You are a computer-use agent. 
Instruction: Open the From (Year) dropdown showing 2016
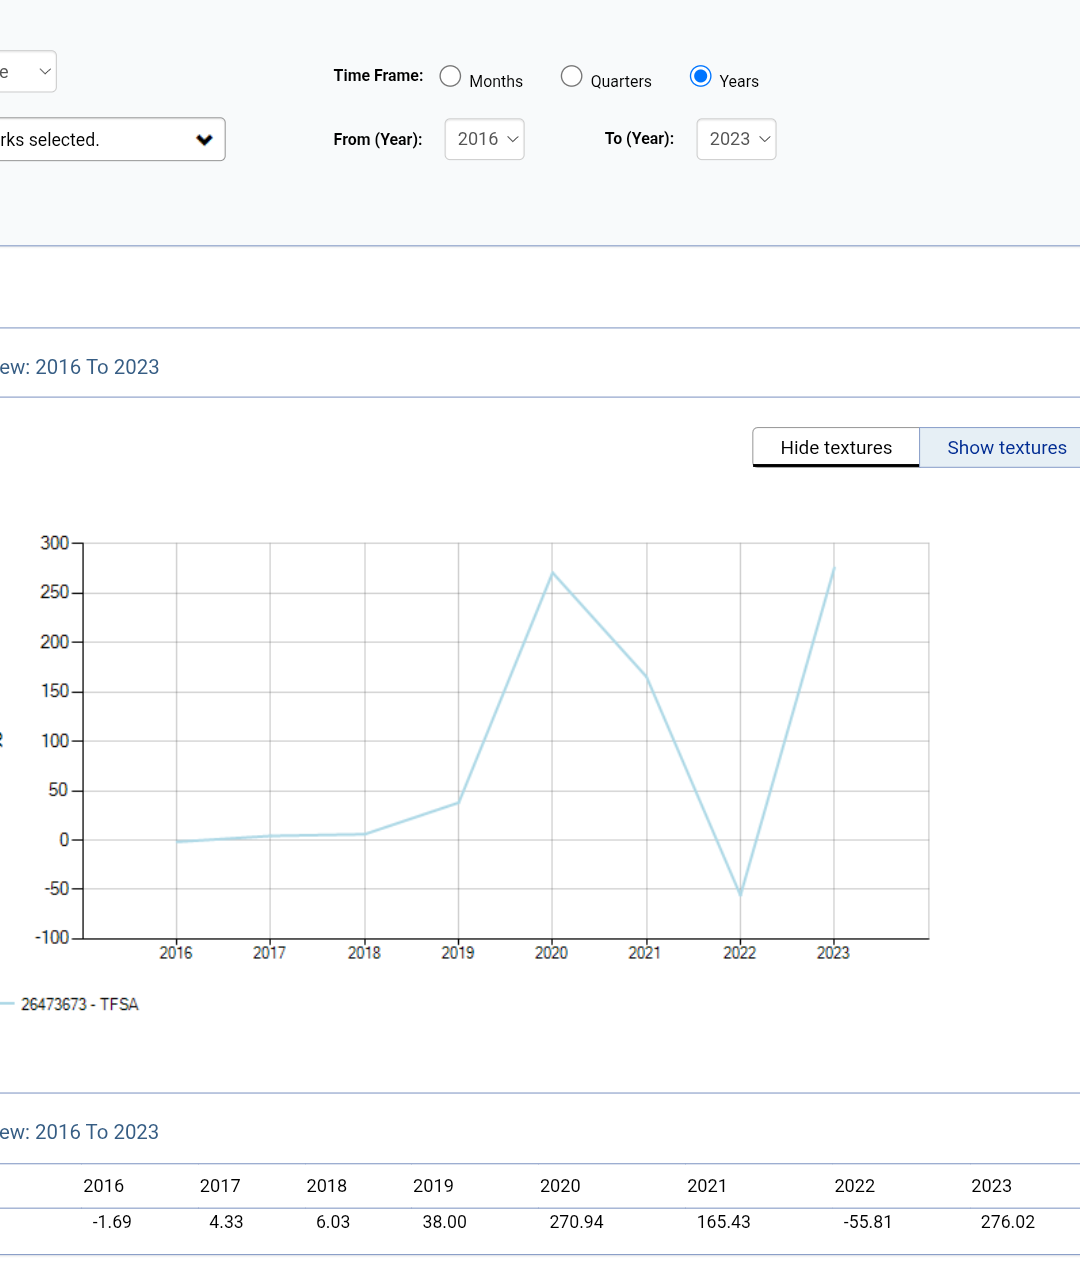pyautogui.click(x=485, y=139)
